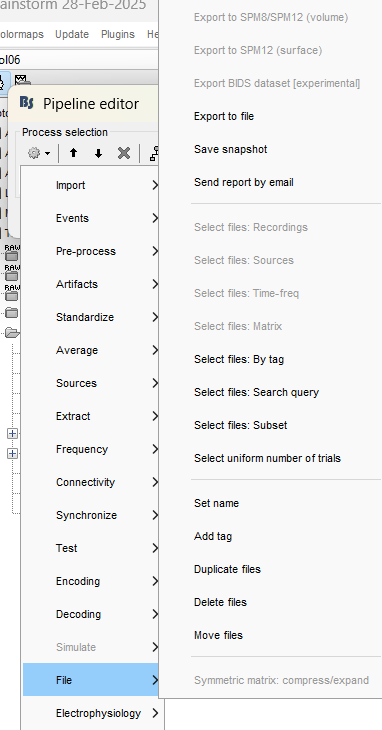Image resolution: width=382 pixels, height=730 pixels.
Task: Click the Brainstorm logo in Pipeline editor
Action: point(27,103)
